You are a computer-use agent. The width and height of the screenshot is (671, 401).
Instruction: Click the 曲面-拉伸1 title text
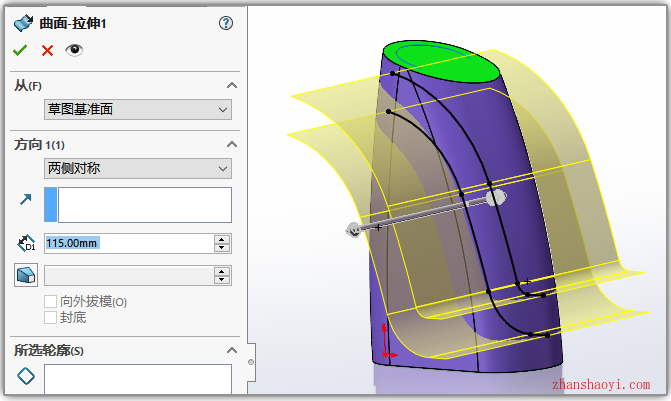pyautogui.click(x=73, y=23)
